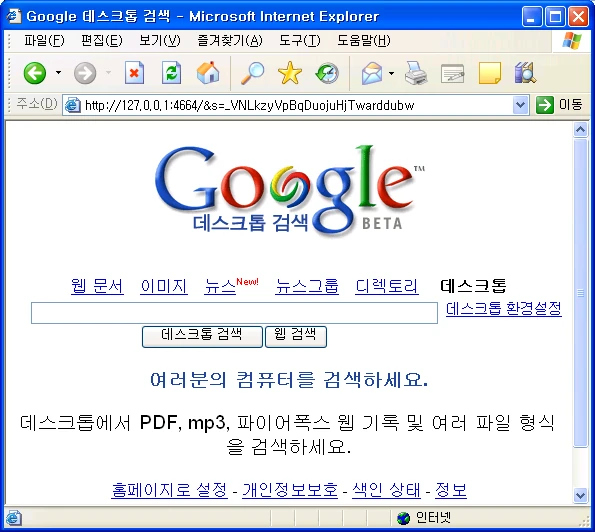Click the Mail envelope icon
Viewport: 595px width, 532px height.
pos(372,73)
